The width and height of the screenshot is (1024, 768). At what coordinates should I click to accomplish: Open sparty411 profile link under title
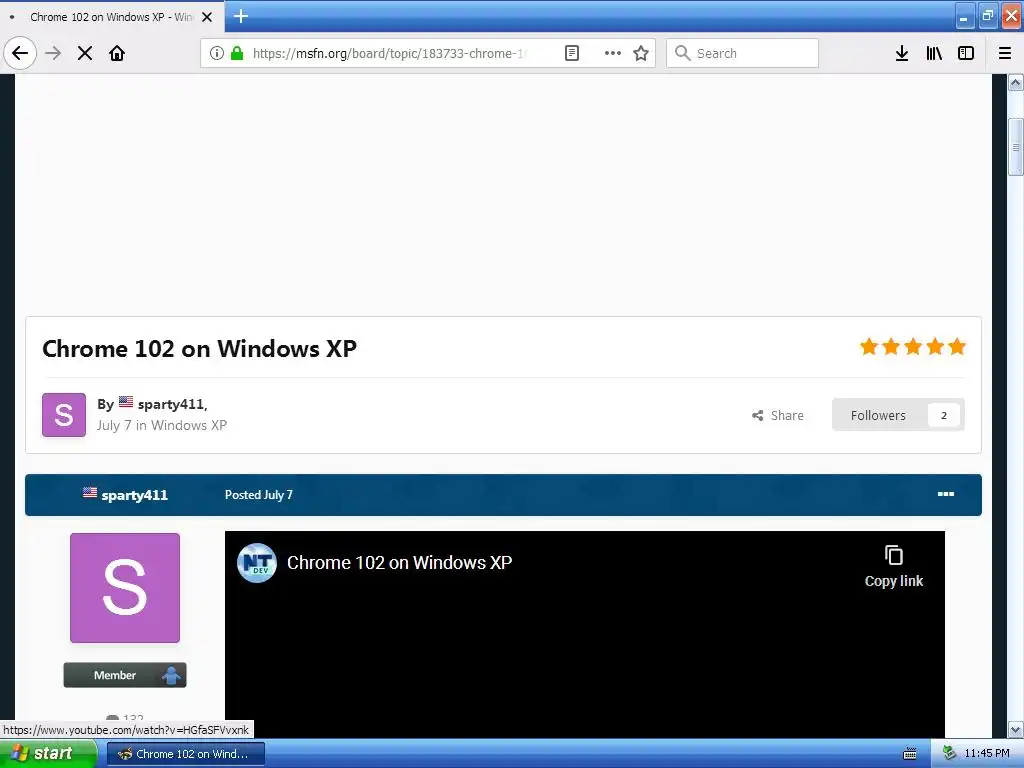(170, 404)
